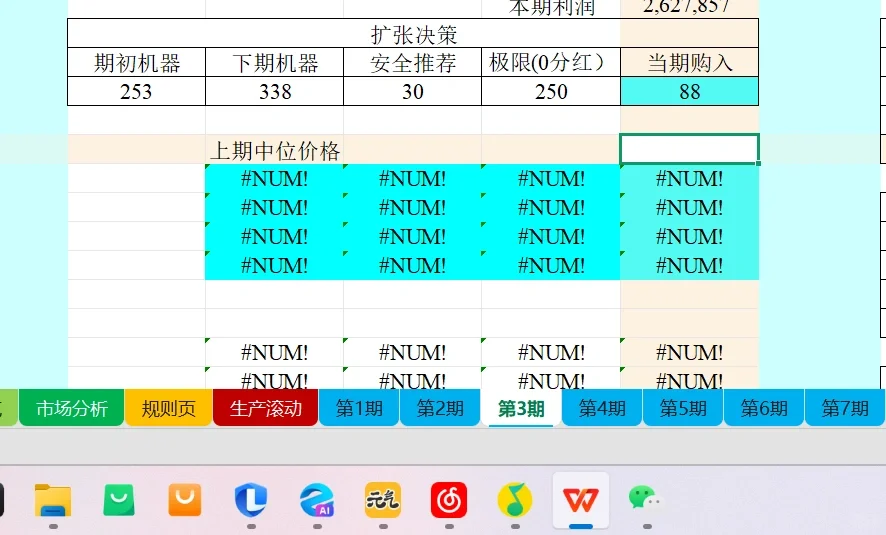Click the cell showing 30
This screenshot has width=886, height=535.
[412, 91]
